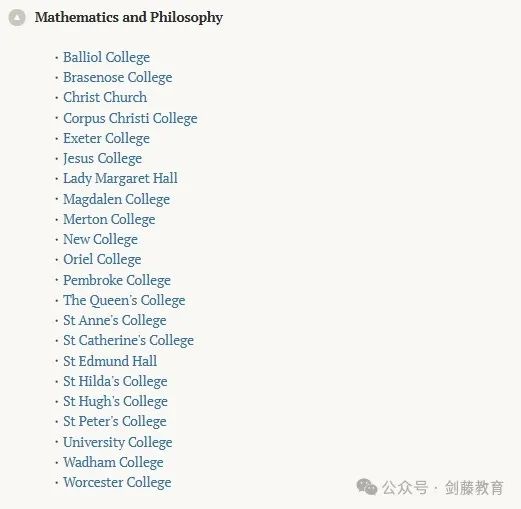Click the Merton College link
The image size is (521, 509).
(x=109, y=219)
